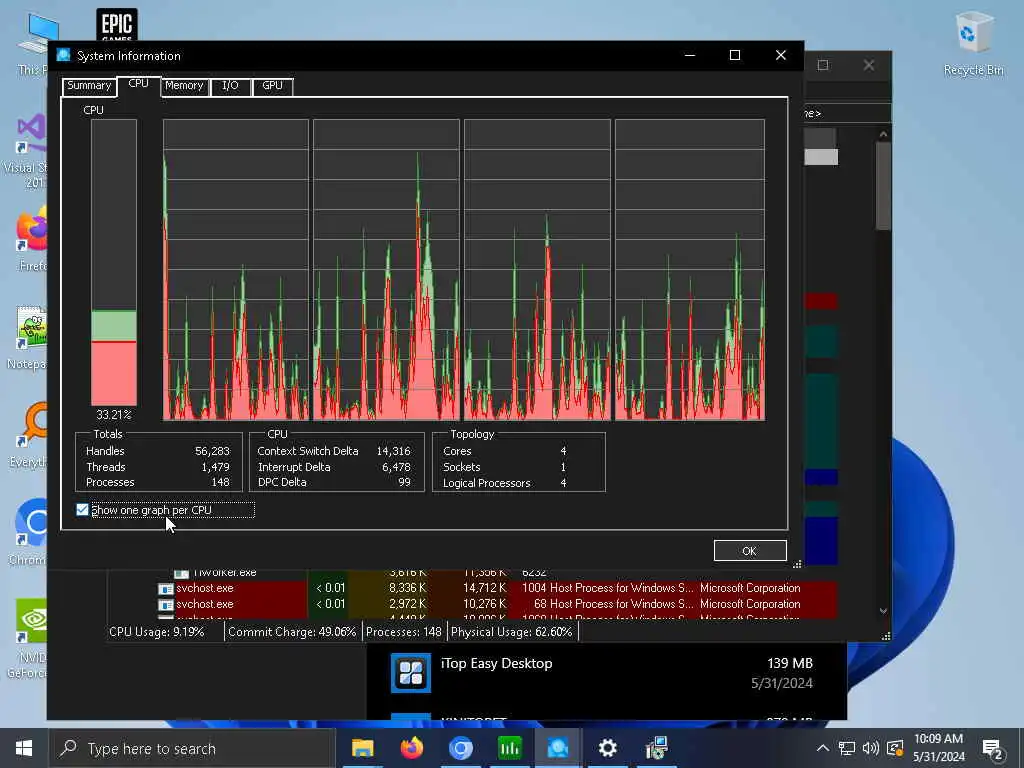
Task: Click the fourth CPU core graph
Action: (690, 269)
